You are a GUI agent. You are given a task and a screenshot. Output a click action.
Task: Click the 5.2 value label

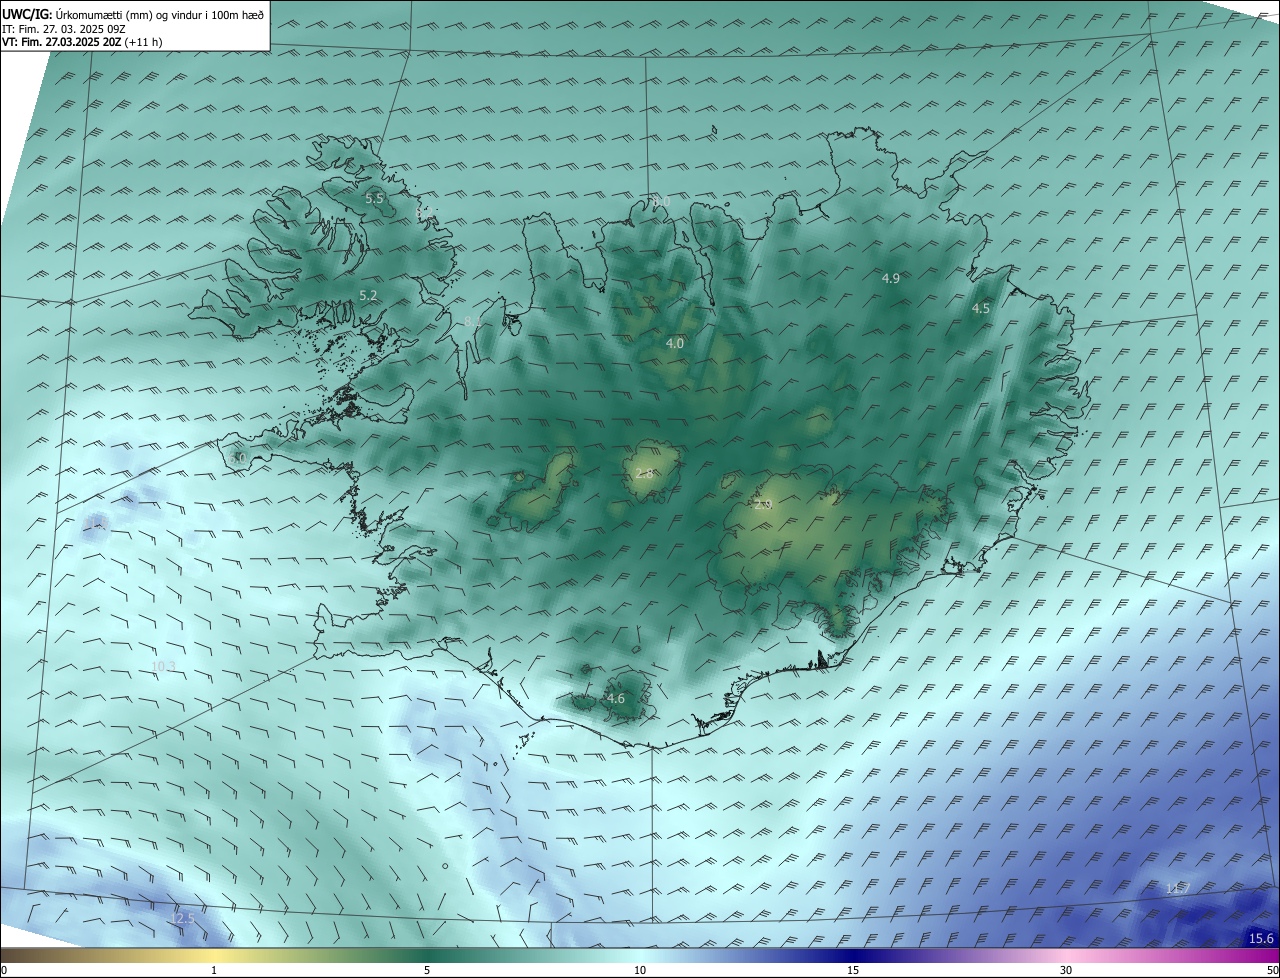pos(368,295)
